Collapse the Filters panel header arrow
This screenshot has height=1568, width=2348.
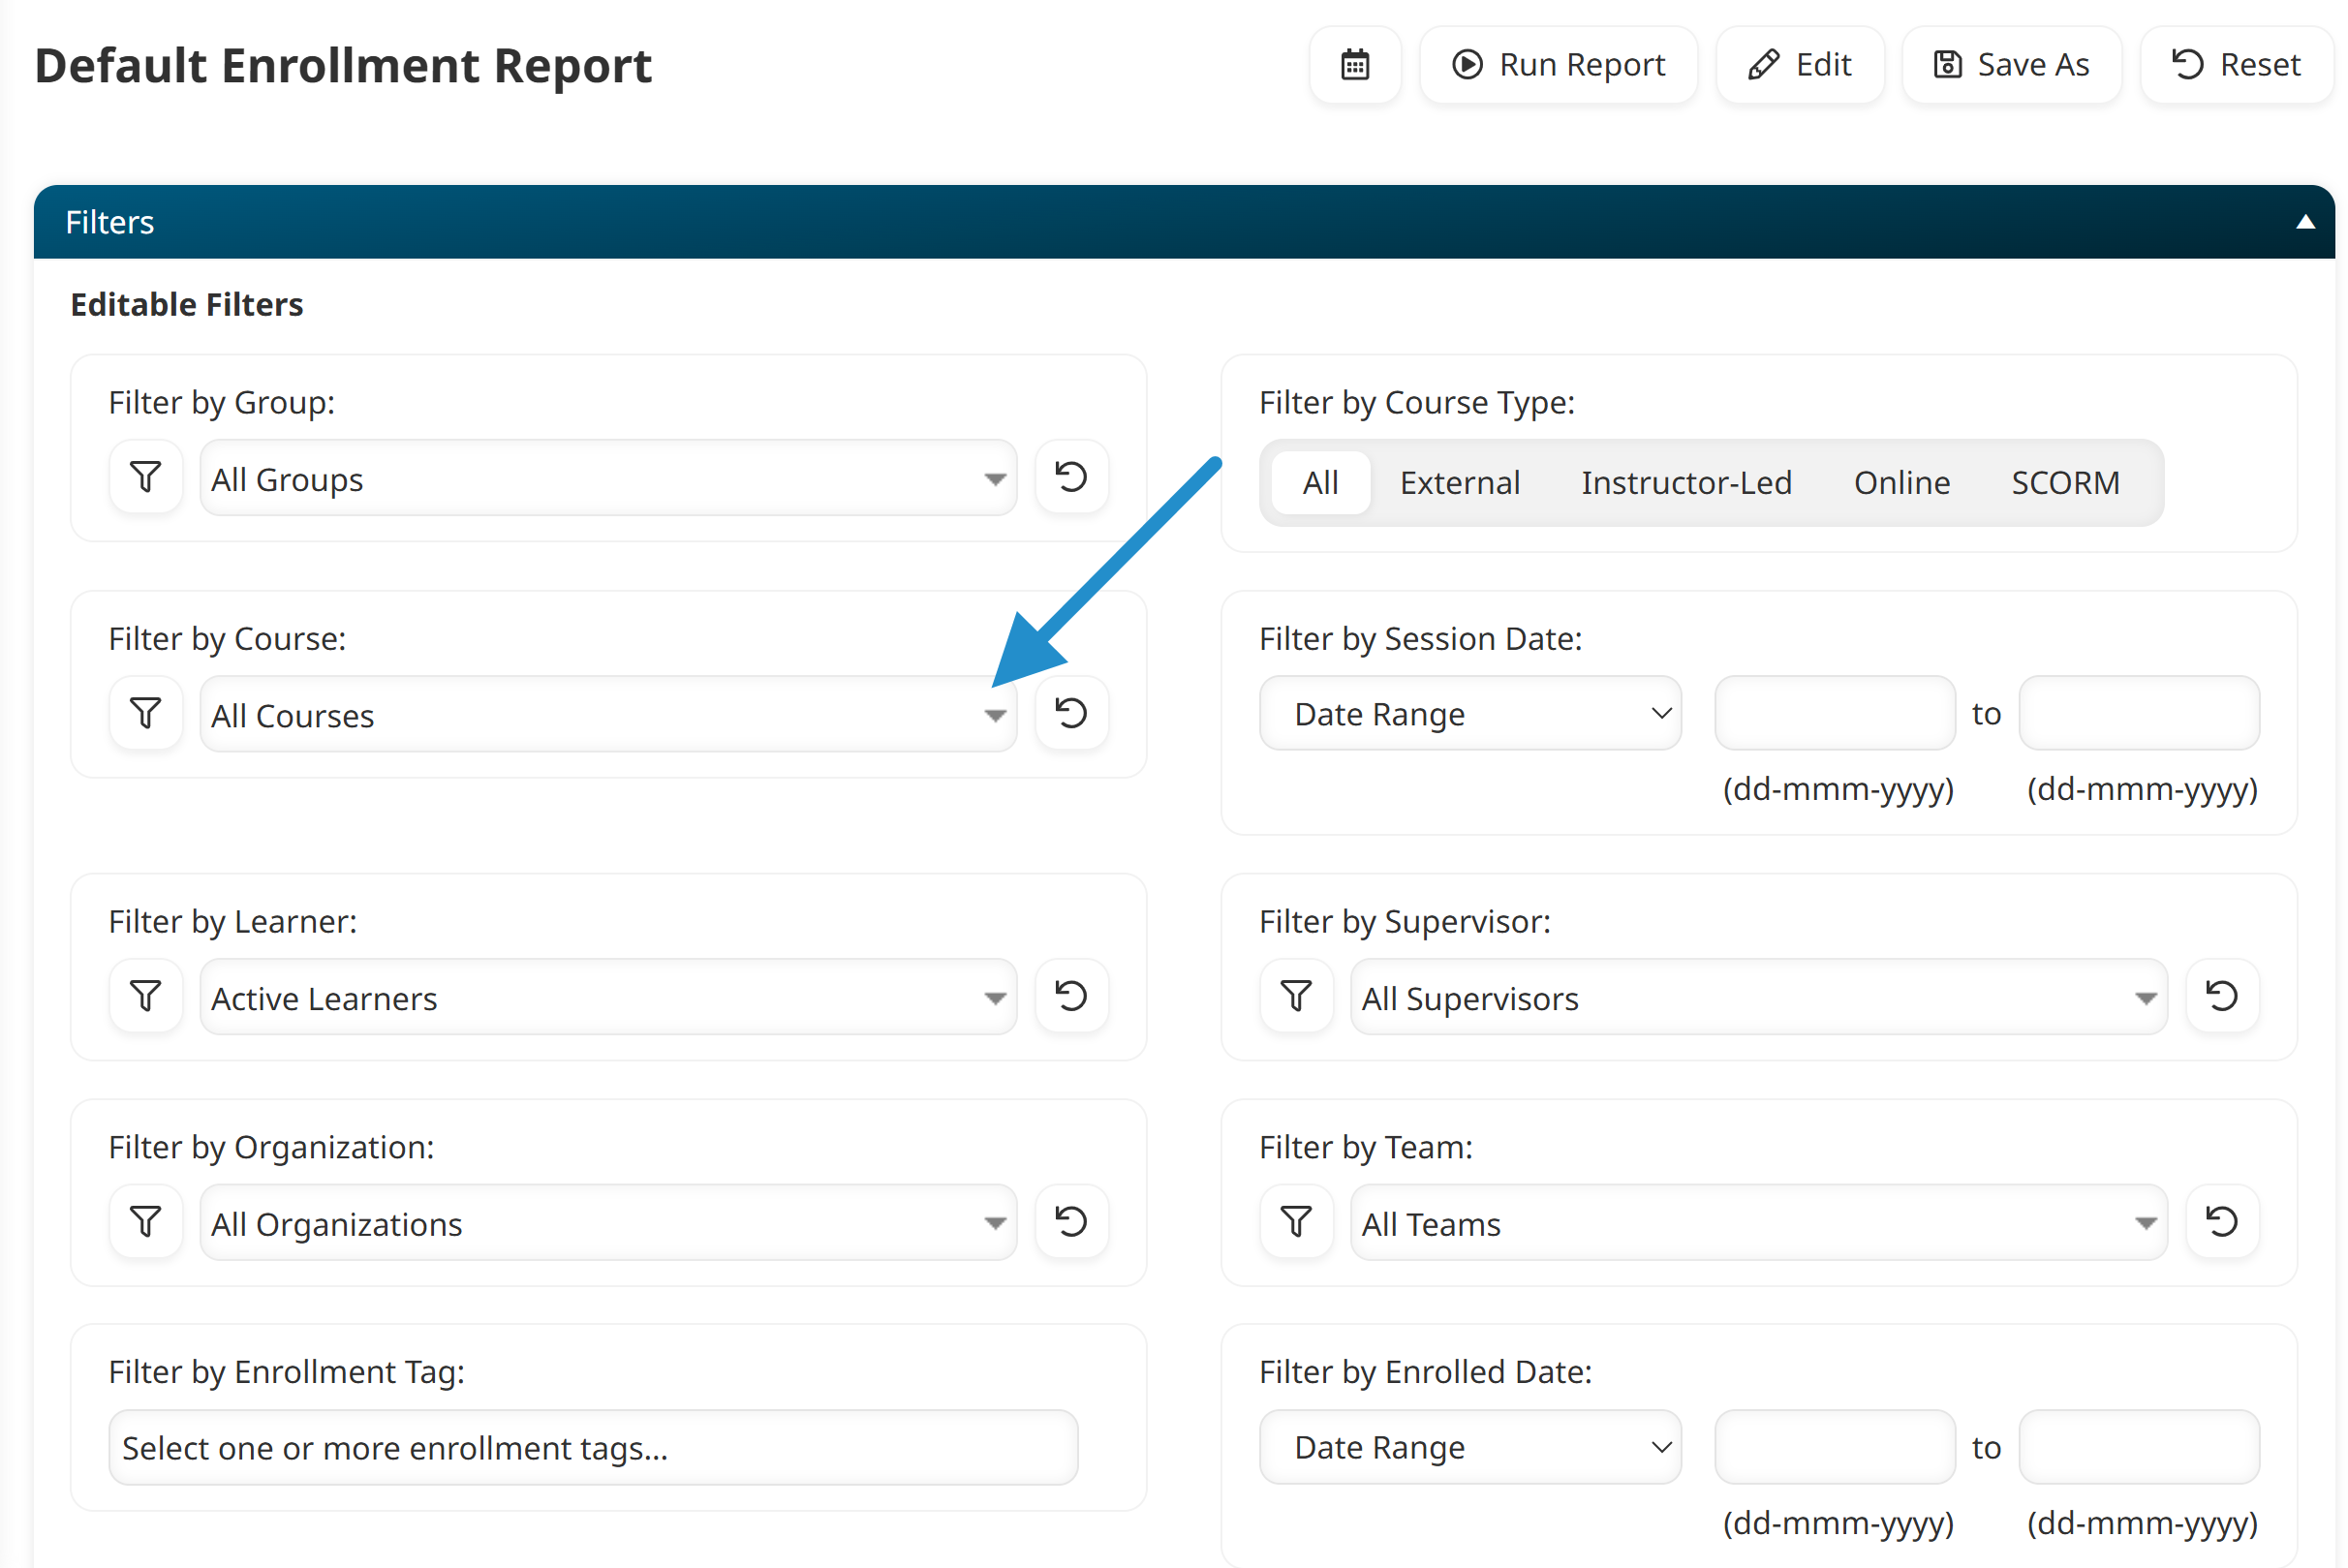pyautogui.click(x=2305, y=222)
